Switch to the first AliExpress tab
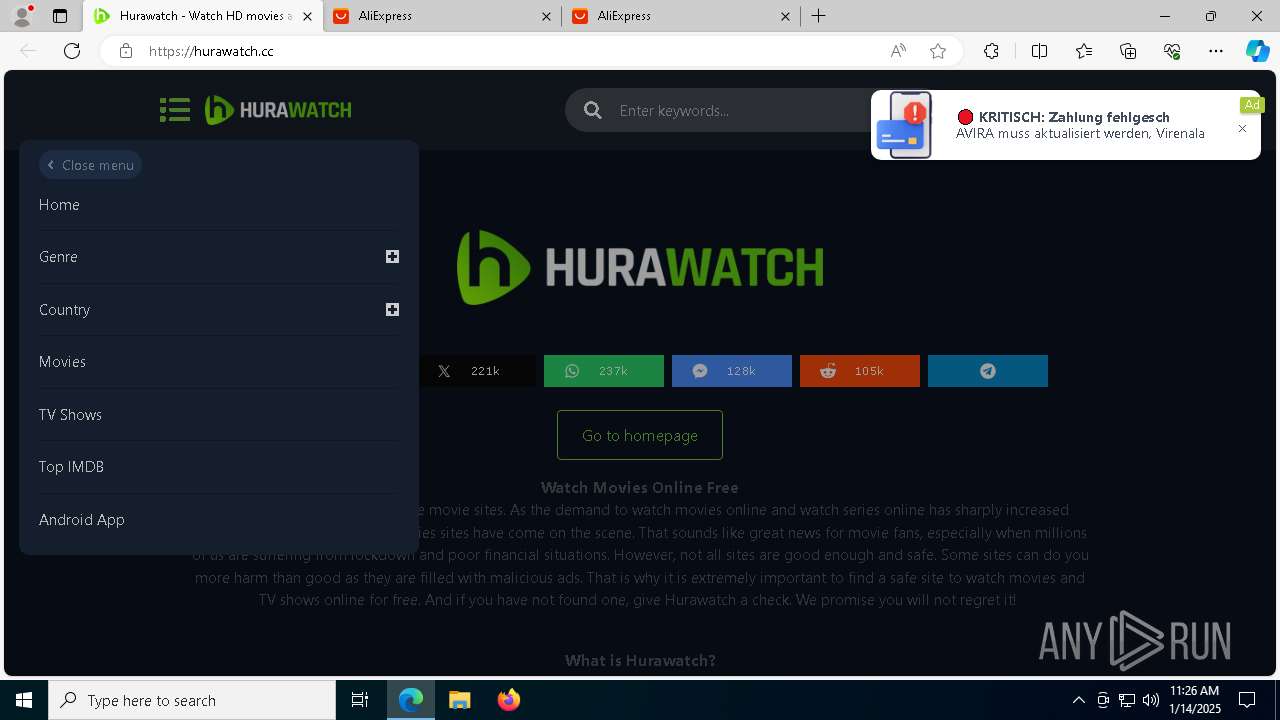The width and height of the screenshot is (1280, 720). pos(444,16)
